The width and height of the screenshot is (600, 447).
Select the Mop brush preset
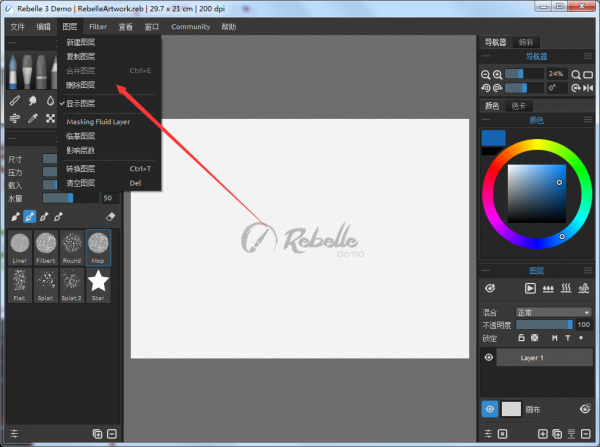98,246
